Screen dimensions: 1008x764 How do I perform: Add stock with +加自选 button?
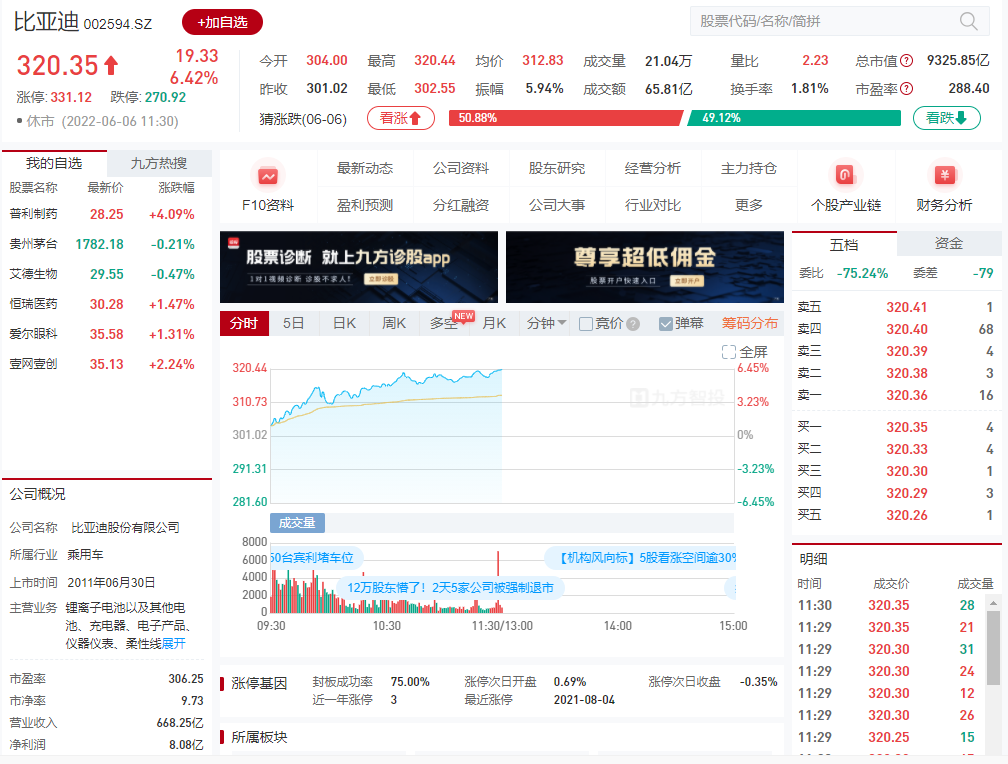click(222, 22)
